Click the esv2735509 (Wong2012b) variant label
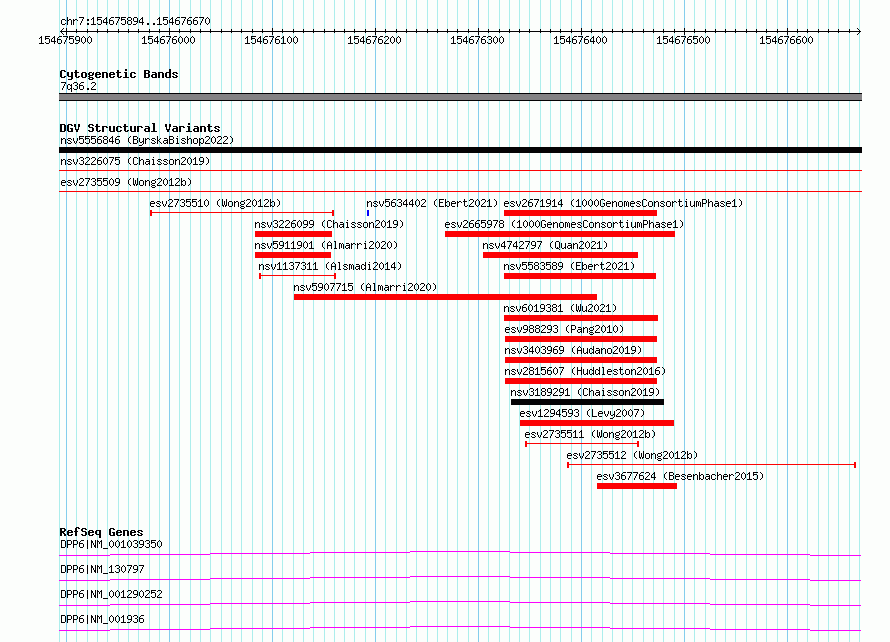The image size is (890, 642). coord(126,182)
